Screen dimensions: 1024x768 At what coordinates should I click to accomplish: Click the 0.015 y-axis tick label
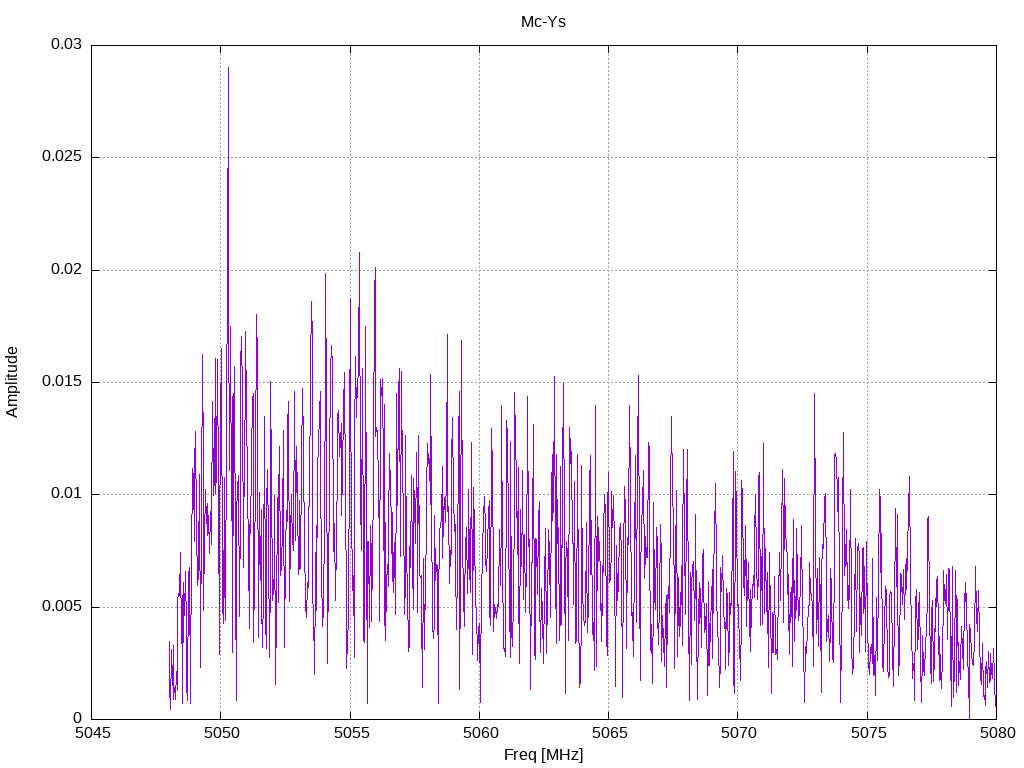62,381
